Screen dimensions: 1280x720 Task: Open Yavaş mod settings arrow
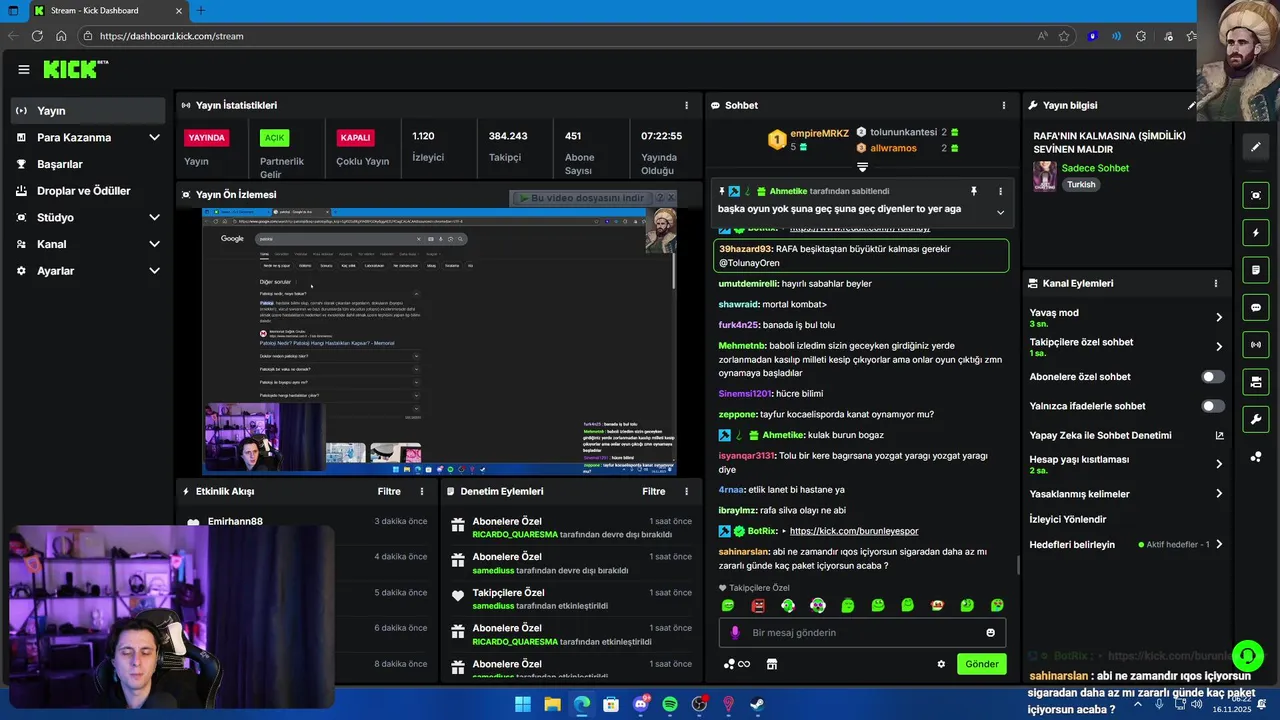[x=1219, y=317]
